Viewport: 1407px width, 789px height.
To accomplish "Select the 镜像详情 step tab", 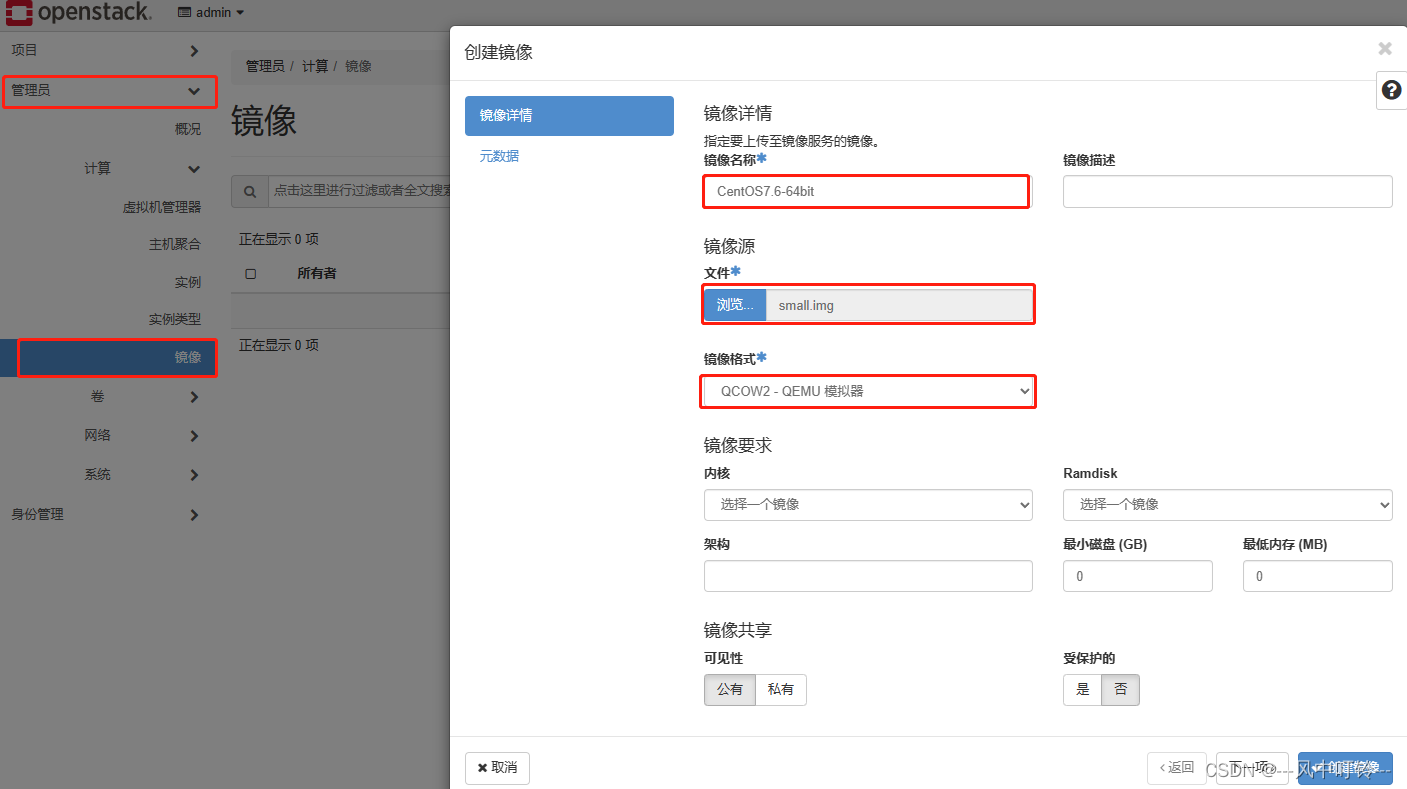I will pos(569,116).
